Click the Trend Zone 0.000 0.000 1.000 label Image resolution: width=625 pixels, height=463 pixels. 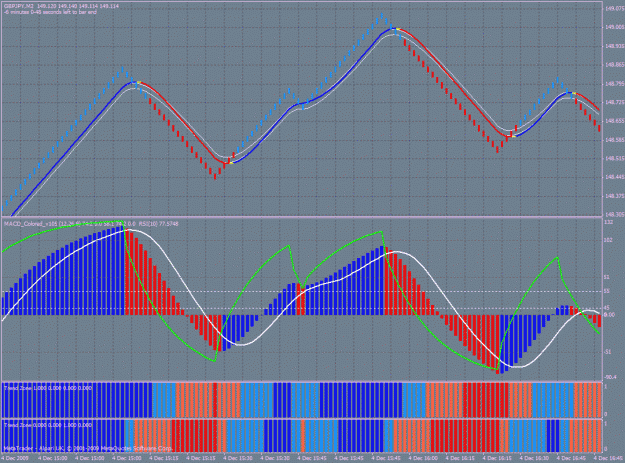pyautogui.click(x=47, y=425)
